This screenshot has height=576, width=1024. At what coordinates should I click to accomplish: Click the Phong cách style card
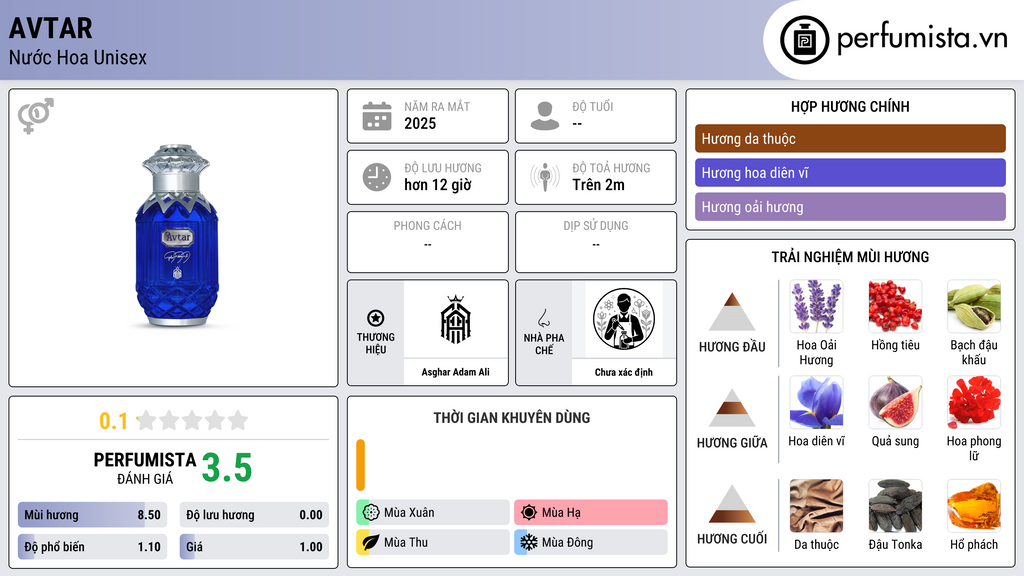pos(428,242)
